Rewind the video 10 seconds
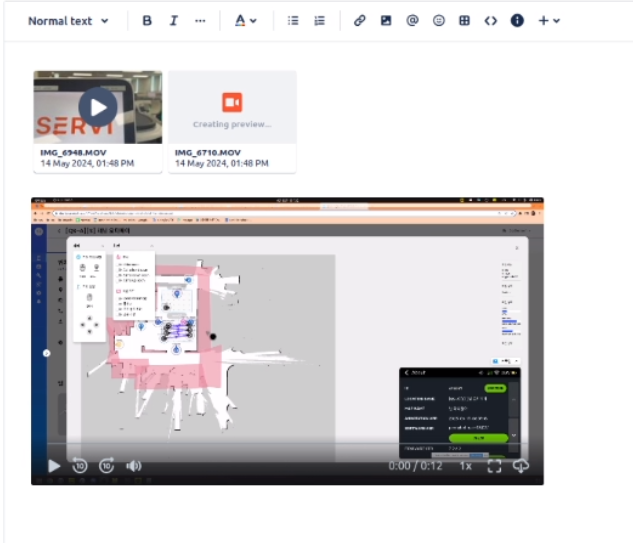633x543 pixels. (x=80, y=466)
